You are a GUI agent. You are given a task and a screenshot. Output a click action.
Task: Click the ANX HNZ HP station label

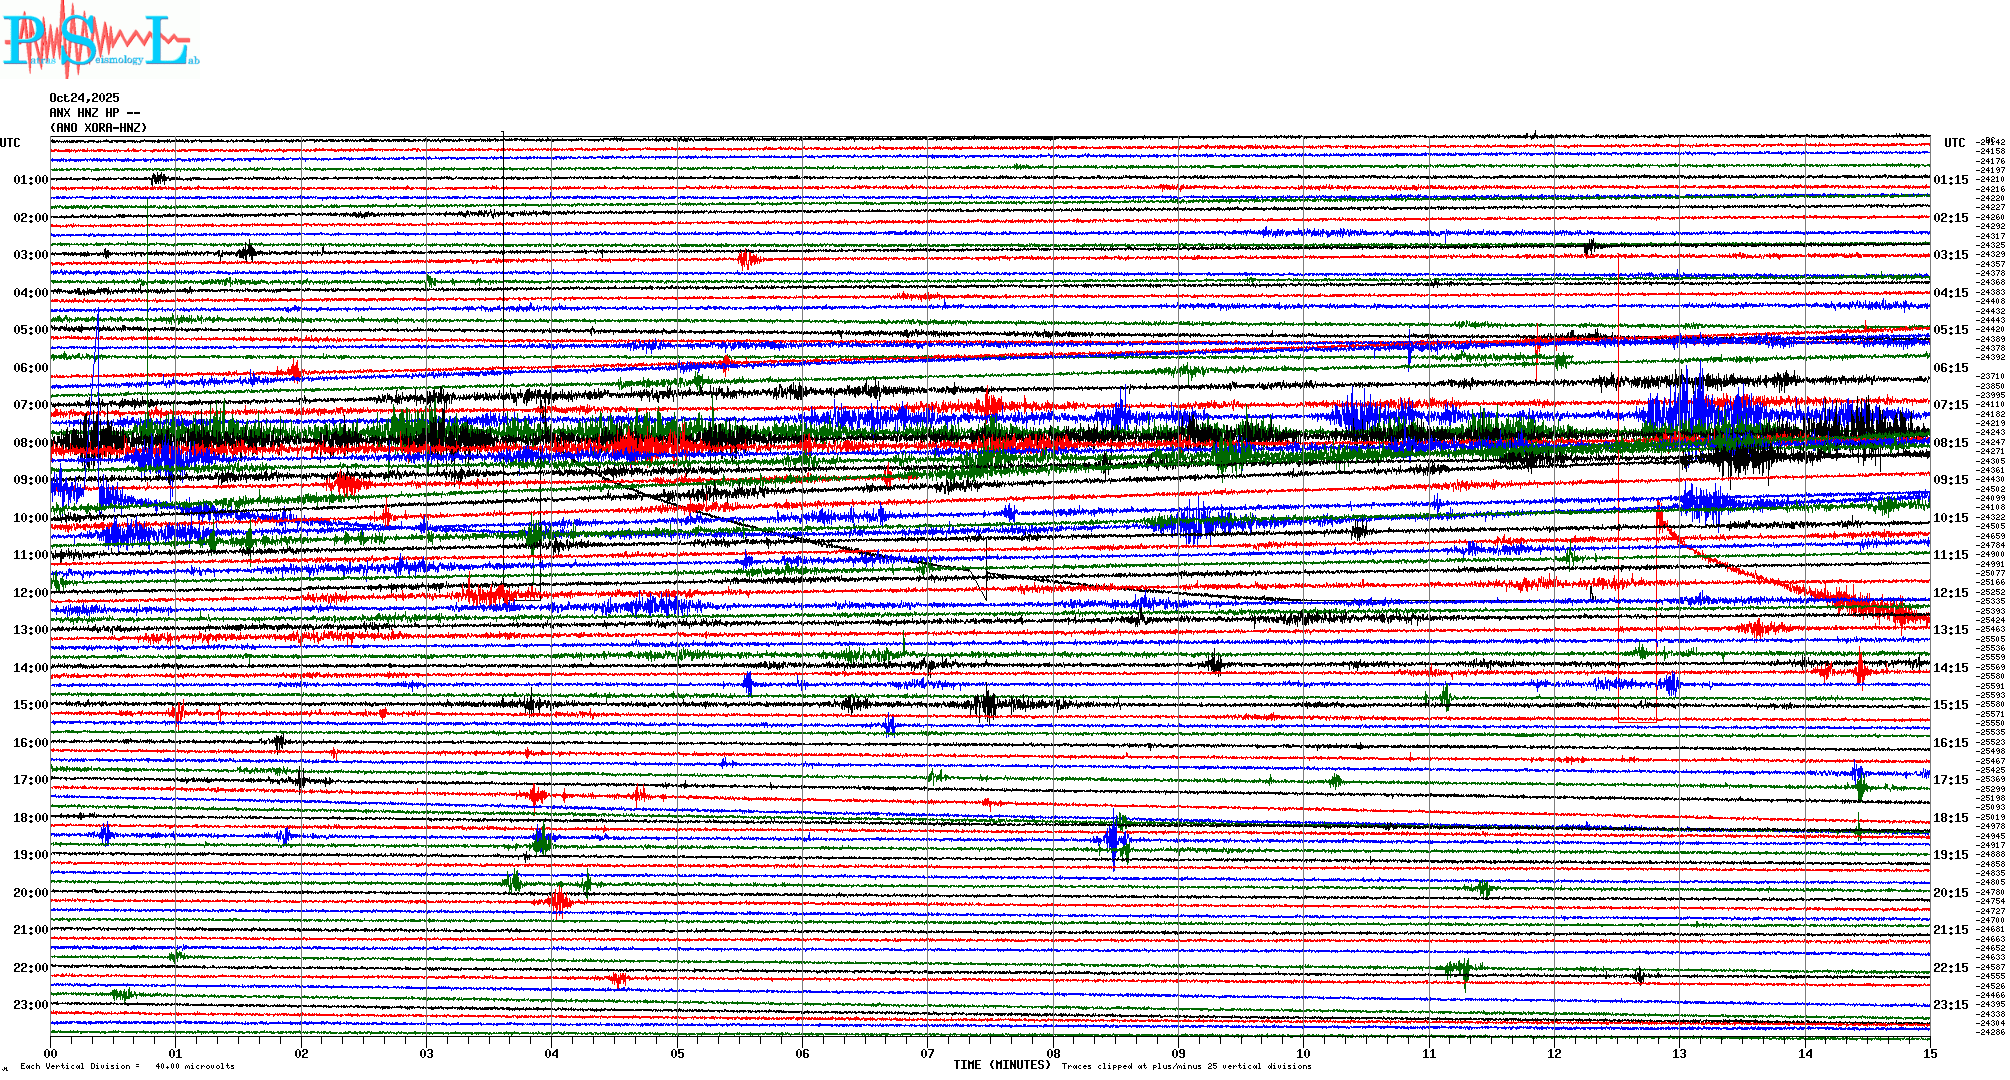pos(90,113)
